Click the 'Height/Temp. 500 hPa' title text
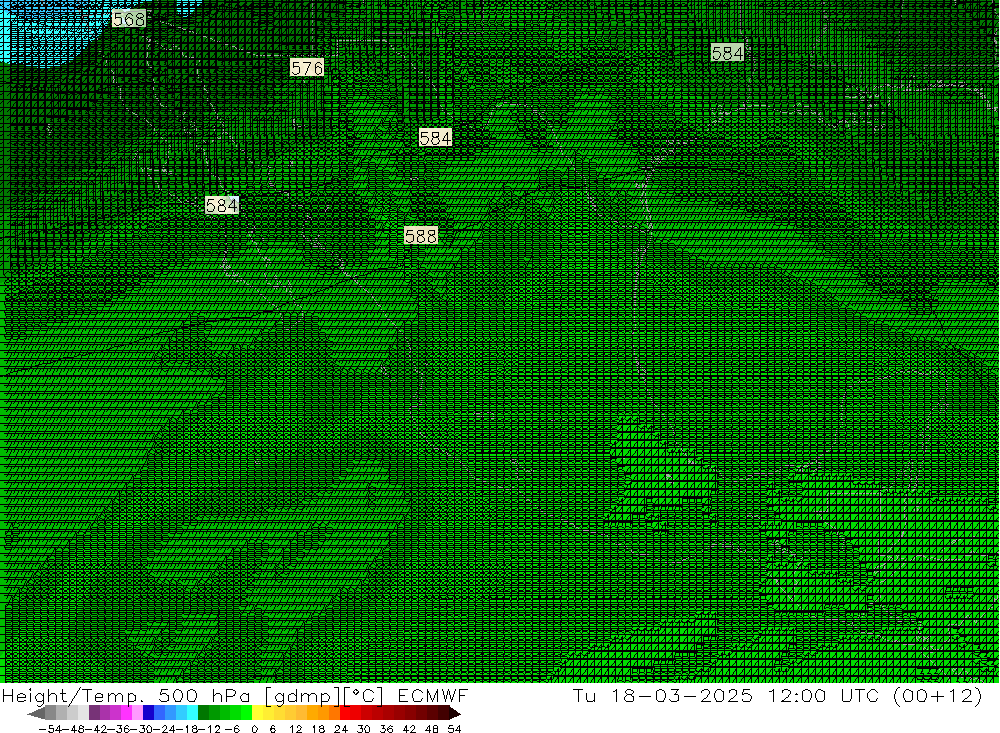Viewport: 1000px width, 733px height. pos(126,695)
